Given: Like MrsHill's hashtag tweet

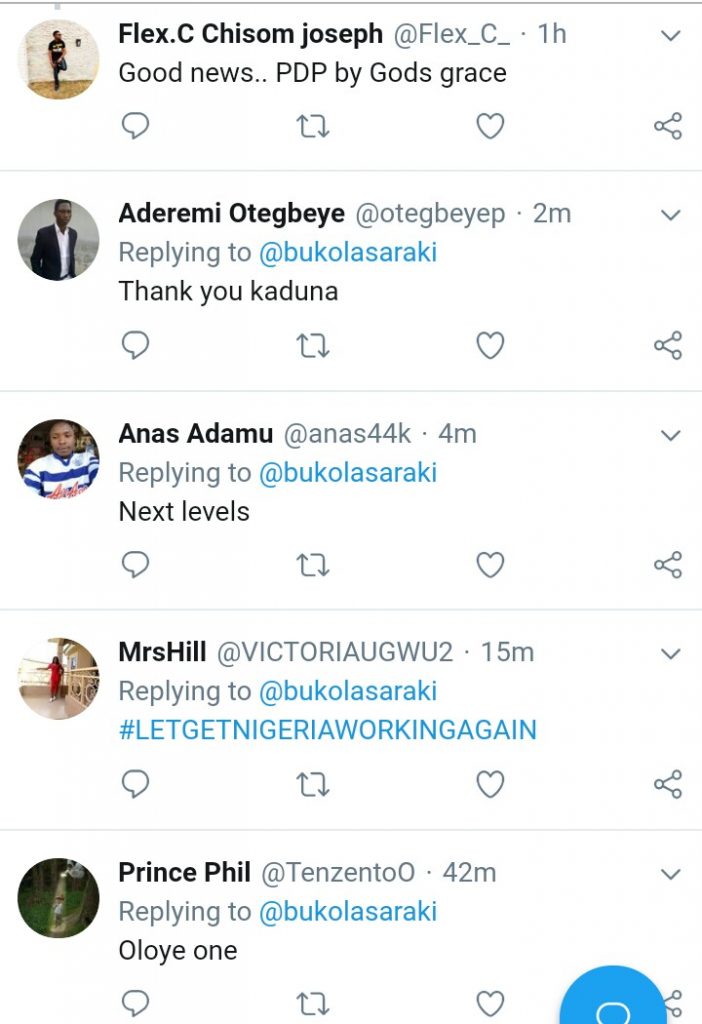Looking at the screenshot, I should pyautogui.click(x=489, y=784).
